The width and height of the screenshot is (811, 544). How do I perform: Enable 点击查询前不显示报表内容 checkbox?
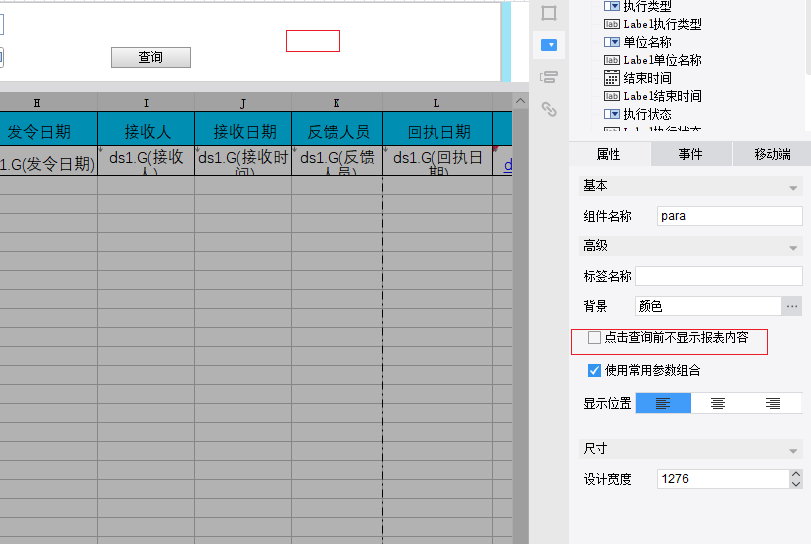tap(594, 338)
